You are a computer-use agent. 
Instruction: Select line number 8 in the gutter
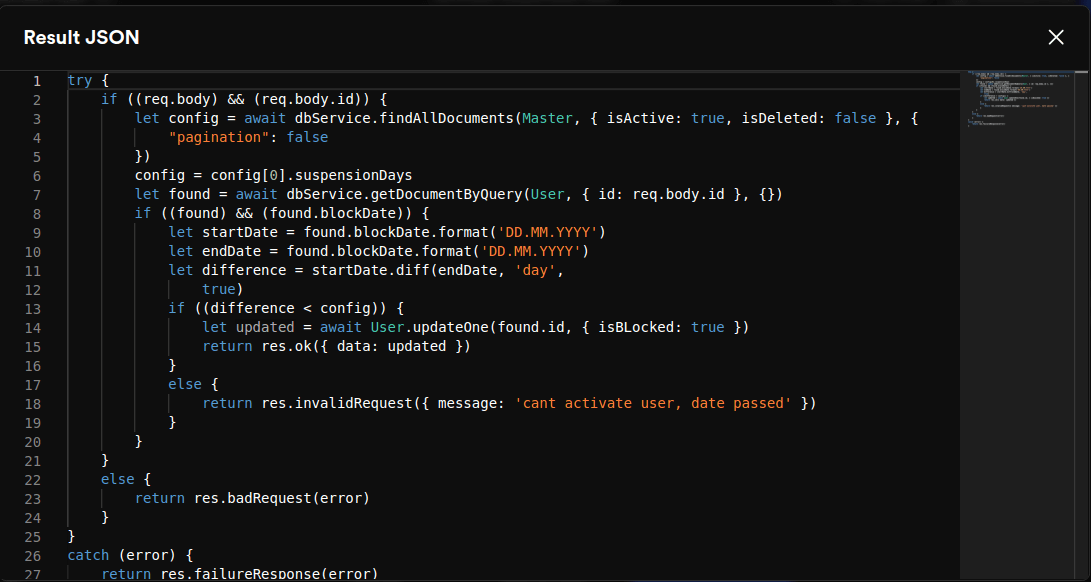(x=36, y=213)
